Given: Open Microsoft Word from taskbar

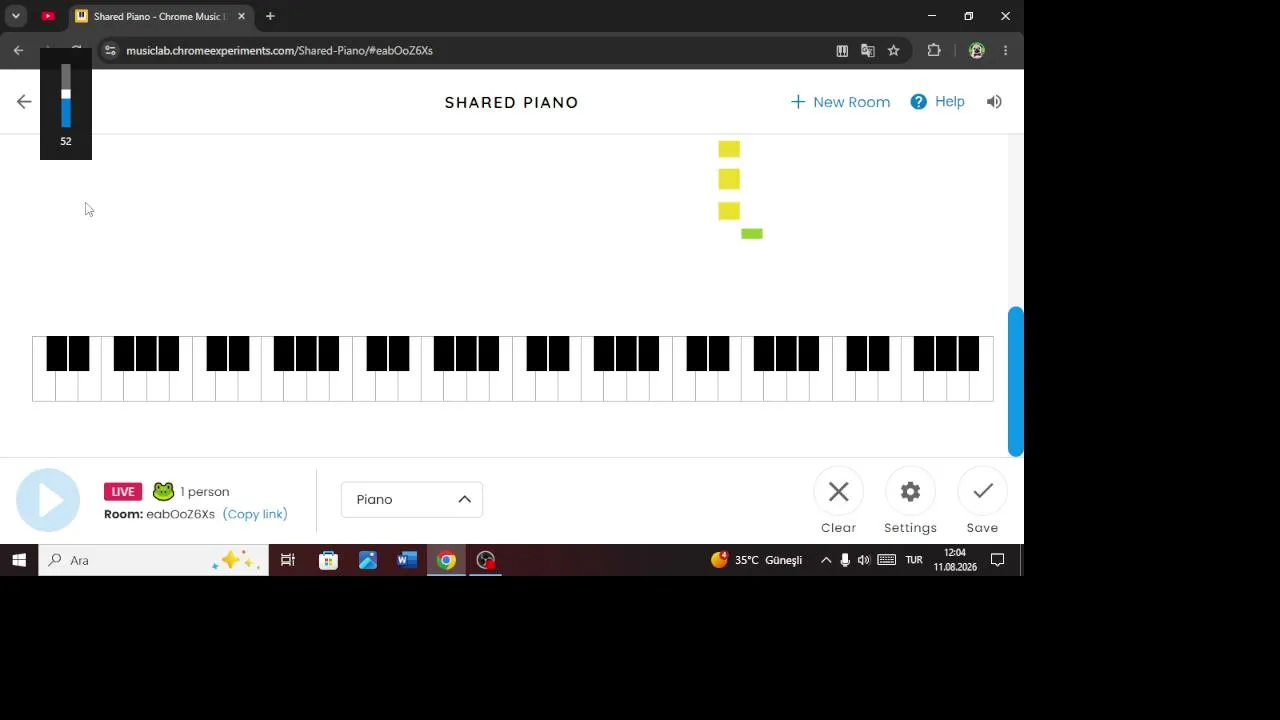Looking at the screenshot, I should (406, 560).
